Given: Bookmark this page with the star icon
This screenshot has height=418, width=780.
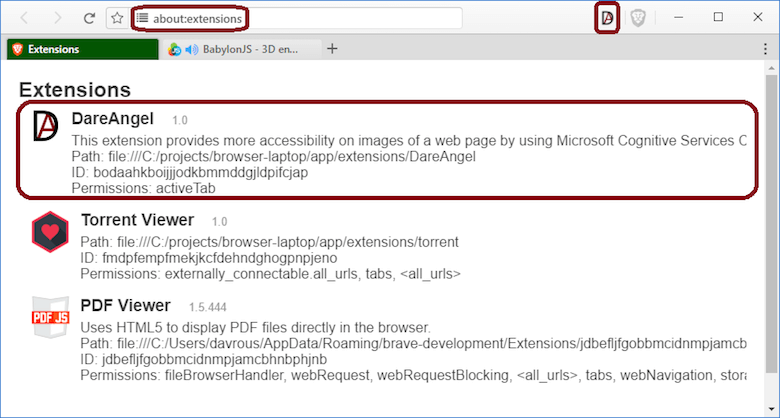Looking at the screenshot, I should pos(116,18).
